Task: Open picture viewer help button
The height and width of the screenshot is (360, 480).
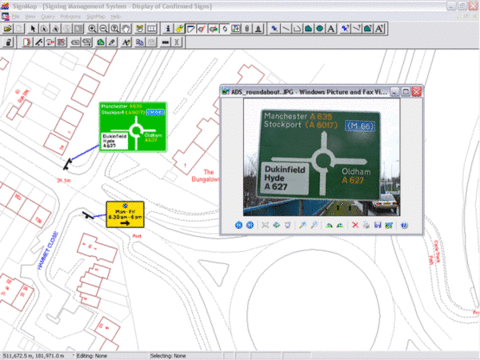Action: 404,225
